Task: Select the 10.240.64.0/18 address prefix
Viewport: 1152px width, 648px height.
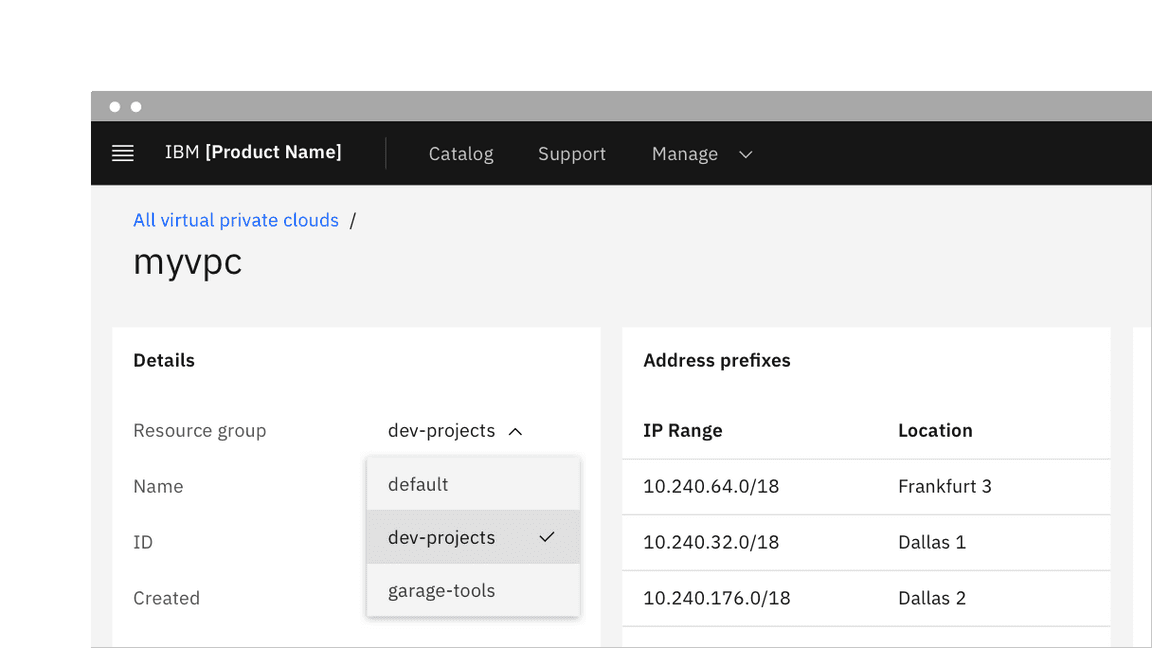Action: [x=711, y=487]
